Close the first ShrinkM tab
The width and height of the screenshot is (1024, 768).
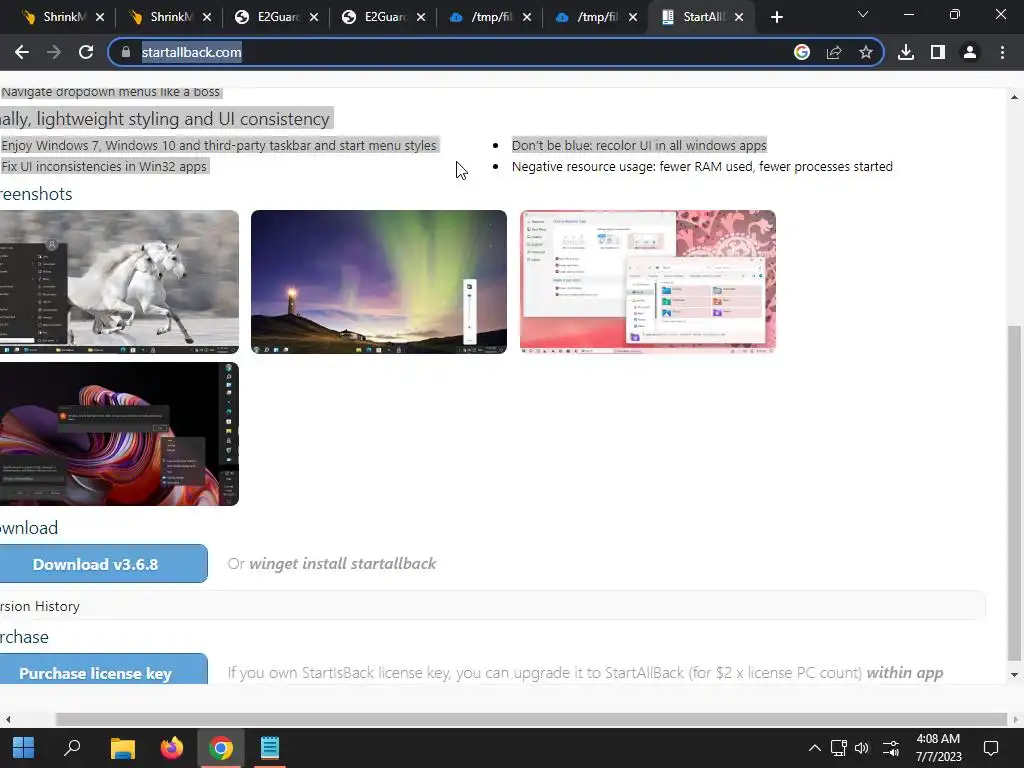(100, 17)
